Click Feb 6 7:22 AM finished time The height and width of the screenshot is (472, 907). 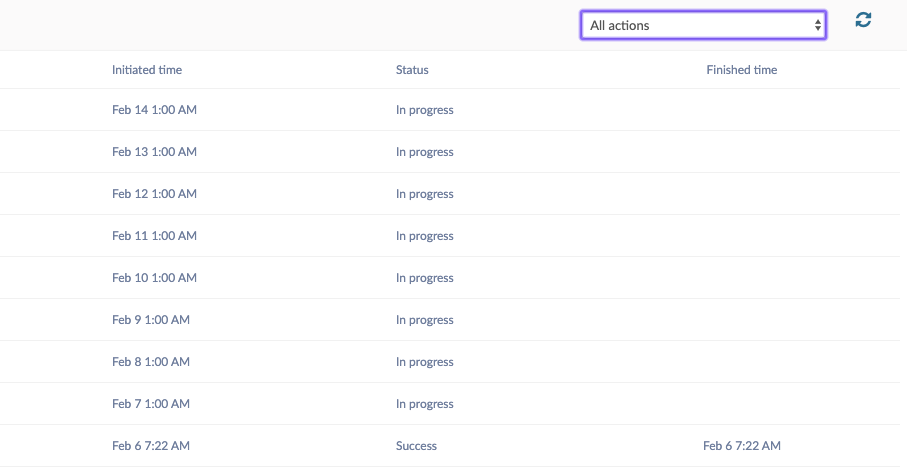pos(742,446)
